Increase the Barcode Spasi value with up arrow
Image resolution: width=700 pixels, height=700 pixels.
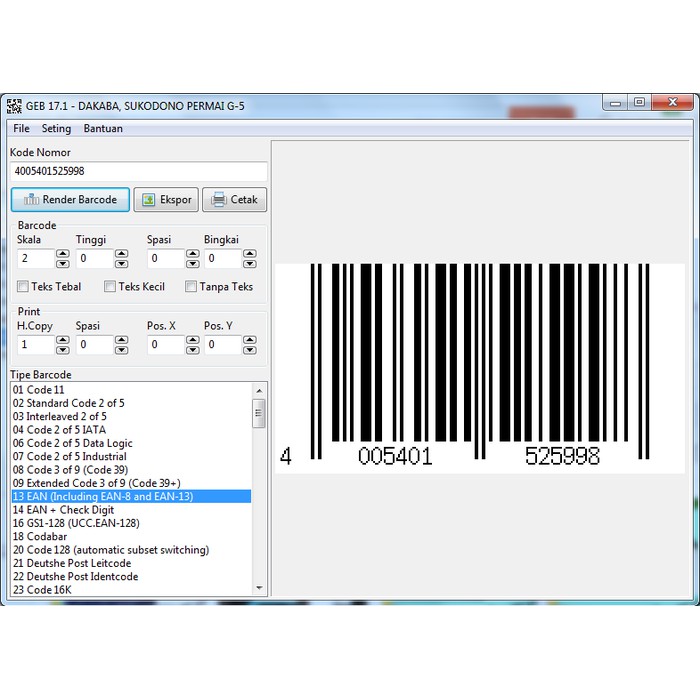tap(192, 254)
